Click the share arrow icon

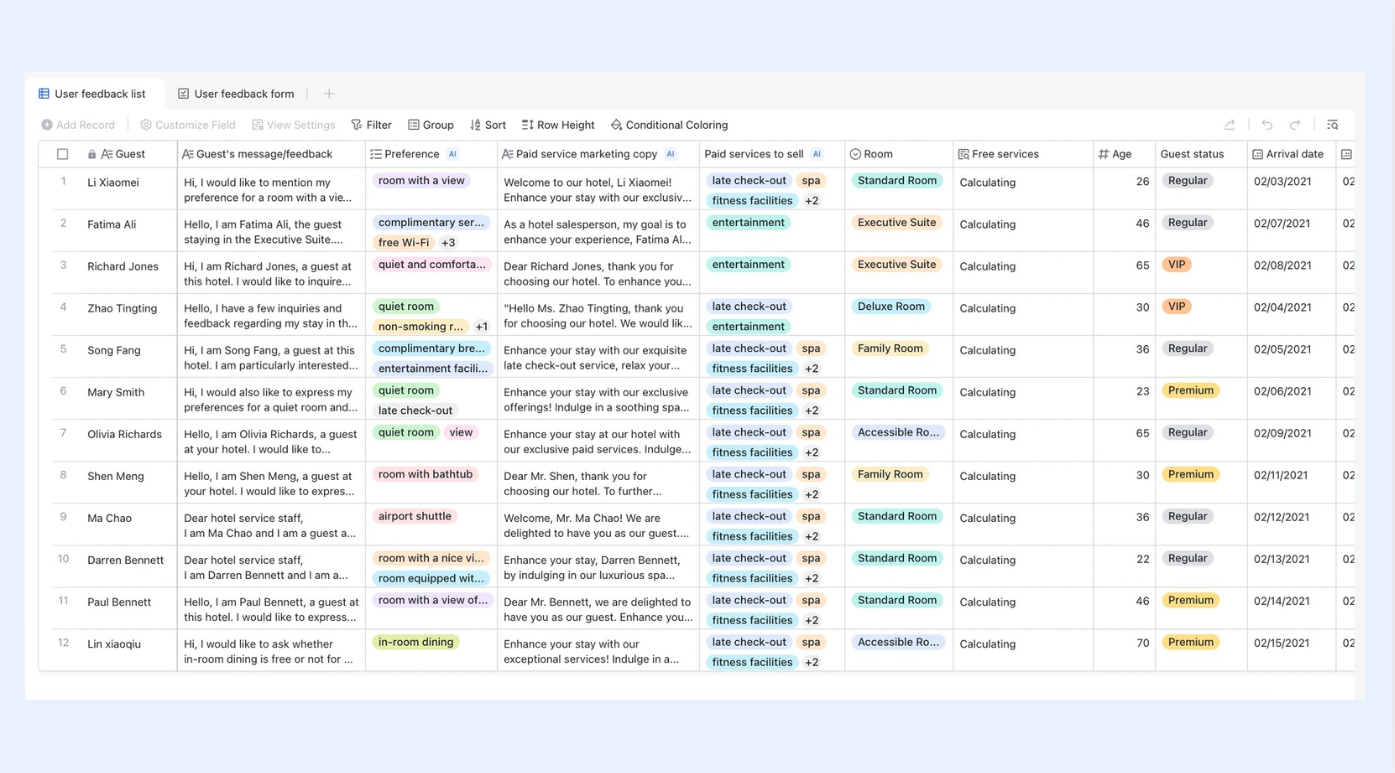pos(1230,125)
